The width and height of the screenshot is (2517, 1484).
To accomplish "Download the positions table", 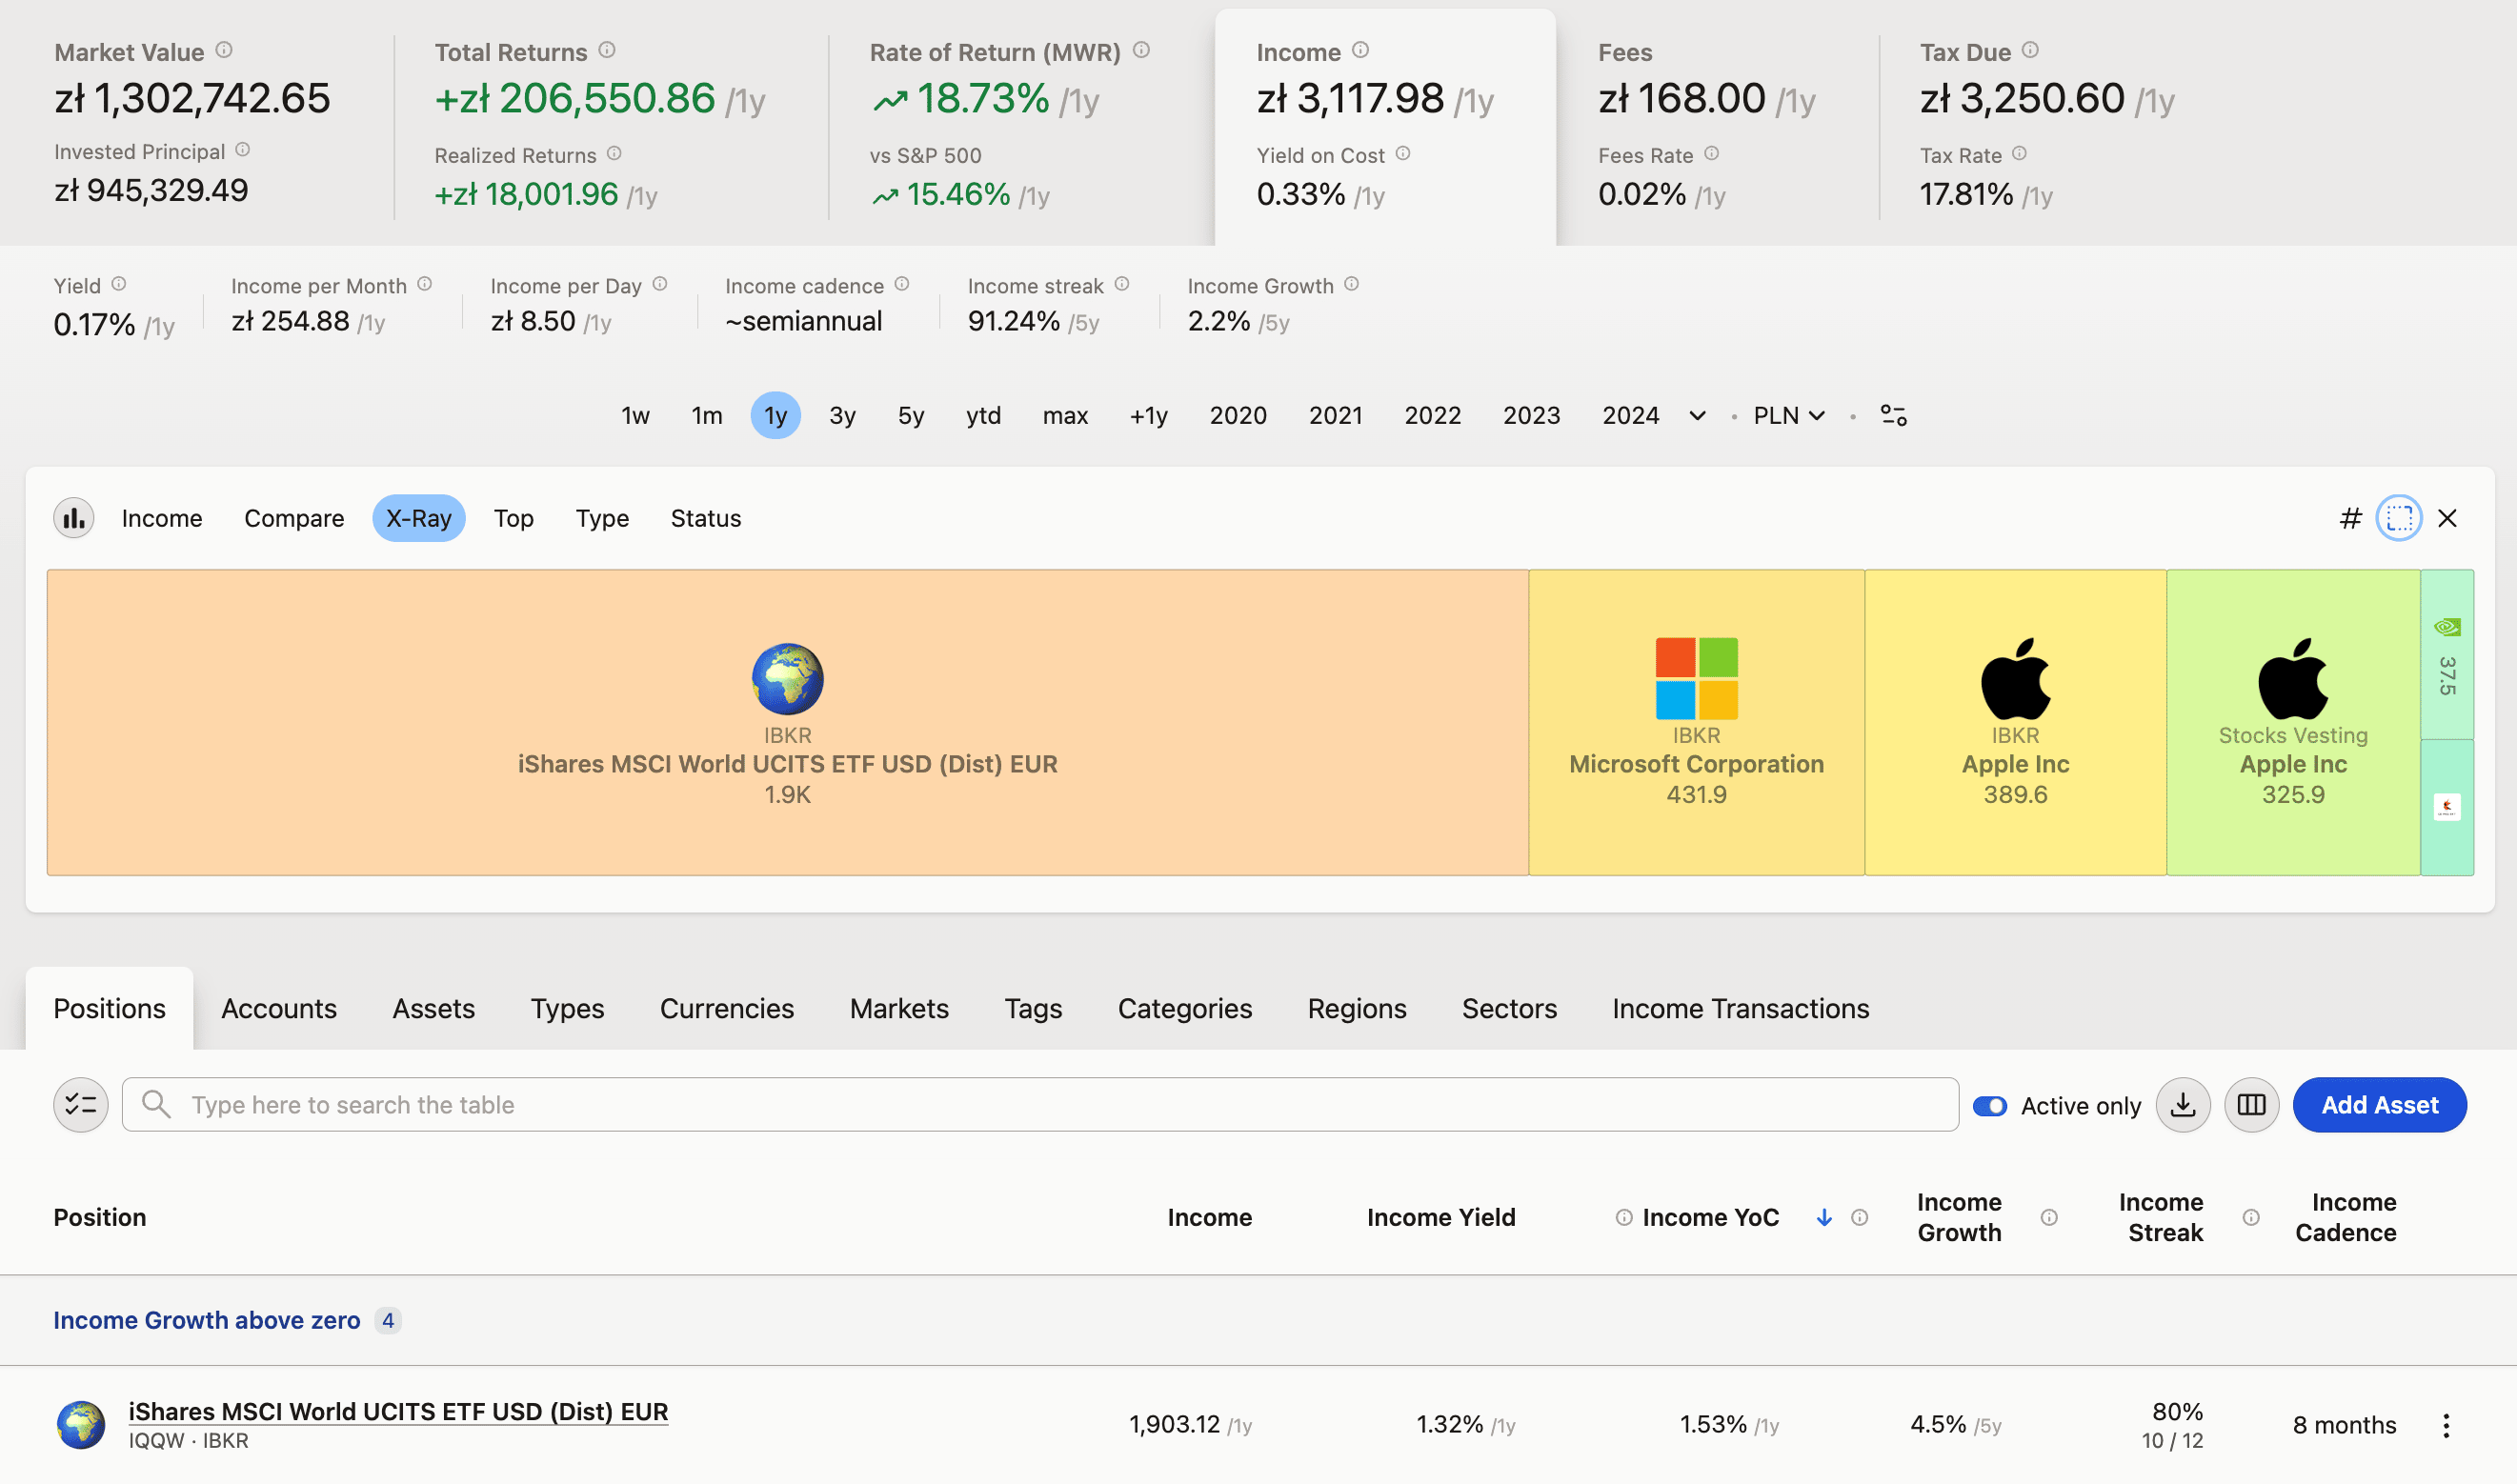I will point(2183,1105).
